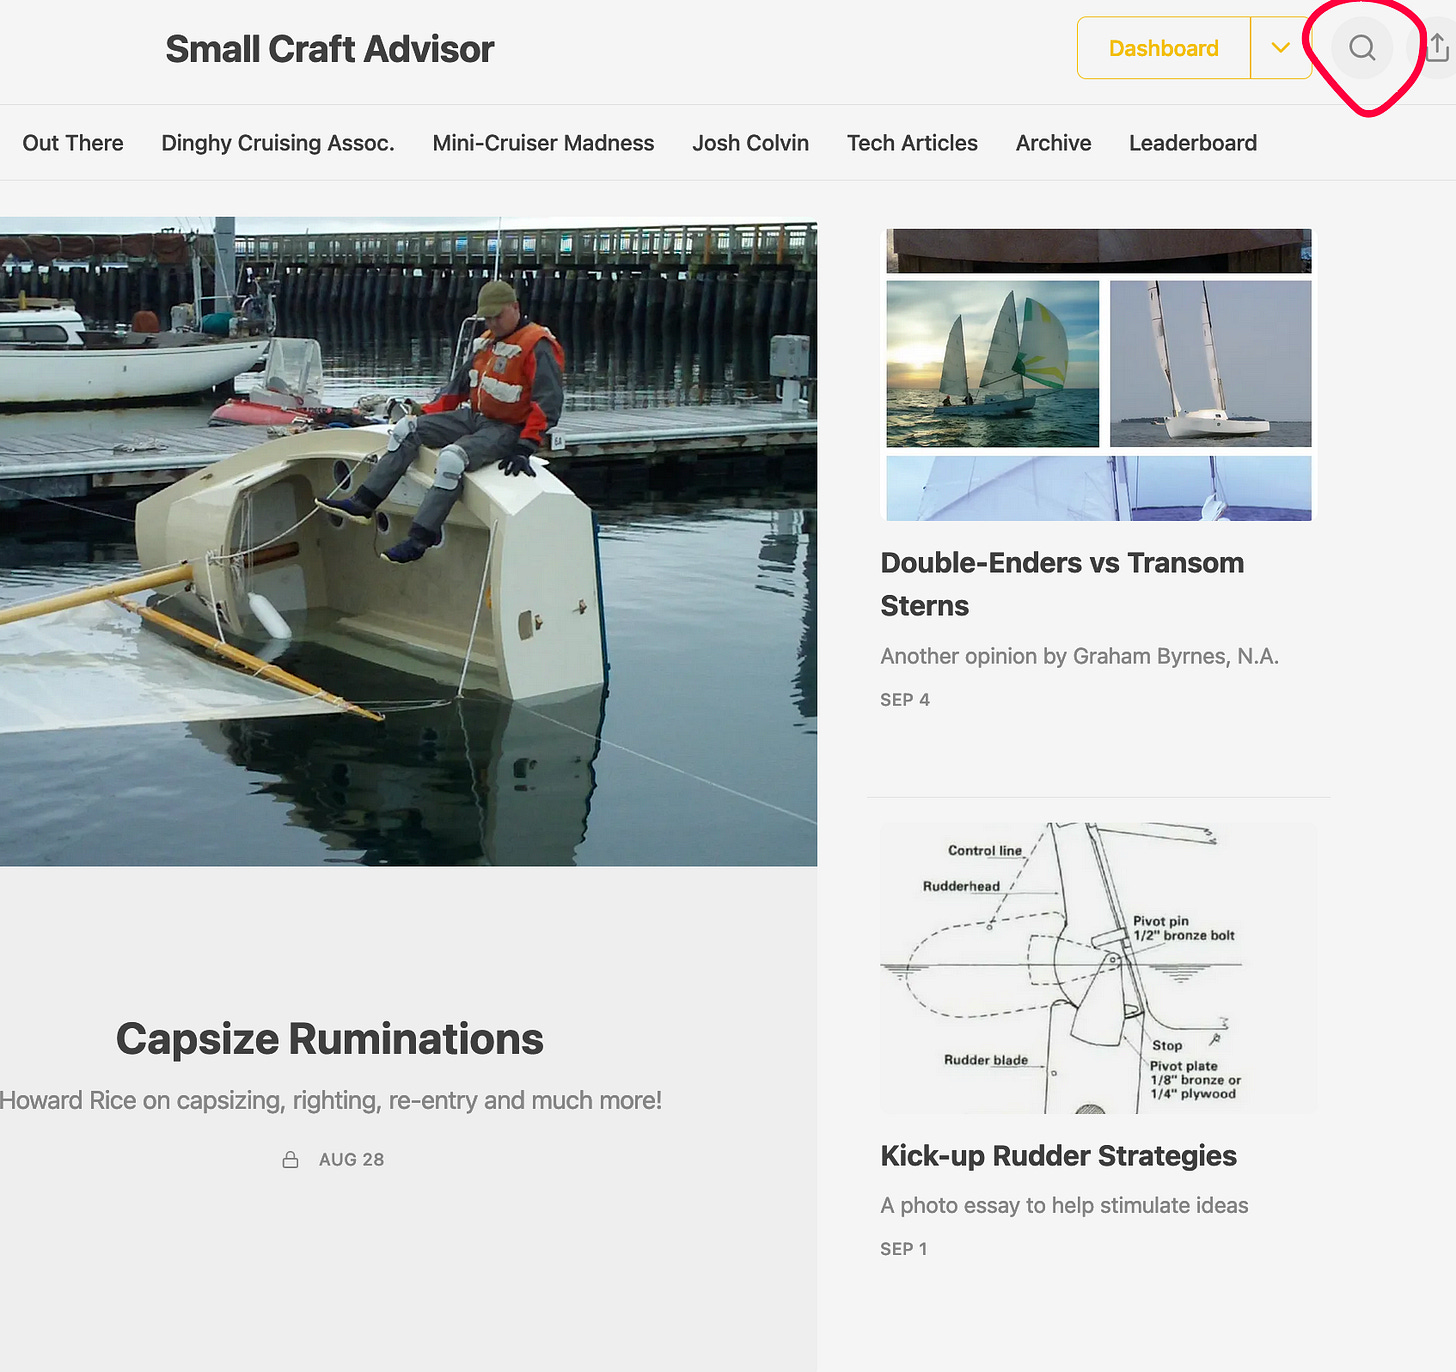Read the Capsize Ruminations article
1456x1372 pixels.
tap(330, 1039)
